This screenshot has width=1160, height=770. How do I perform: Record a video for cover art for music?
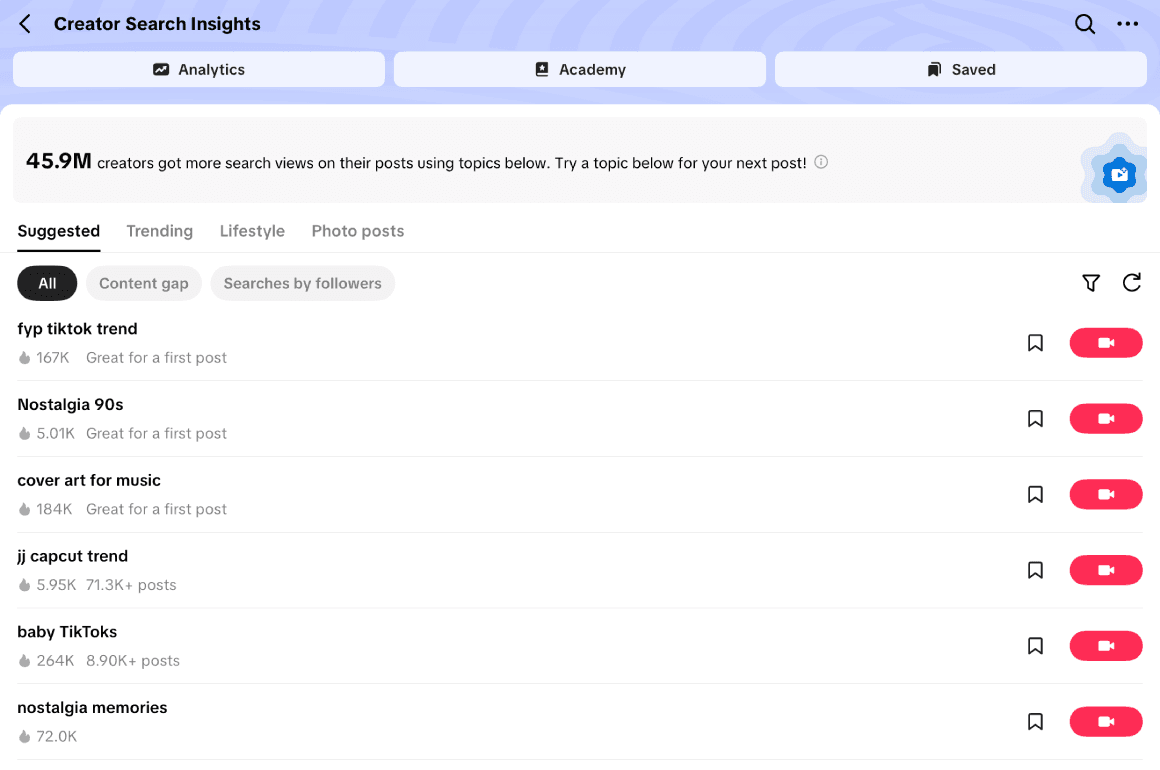pyautogui.click(x=1106, y=495)
